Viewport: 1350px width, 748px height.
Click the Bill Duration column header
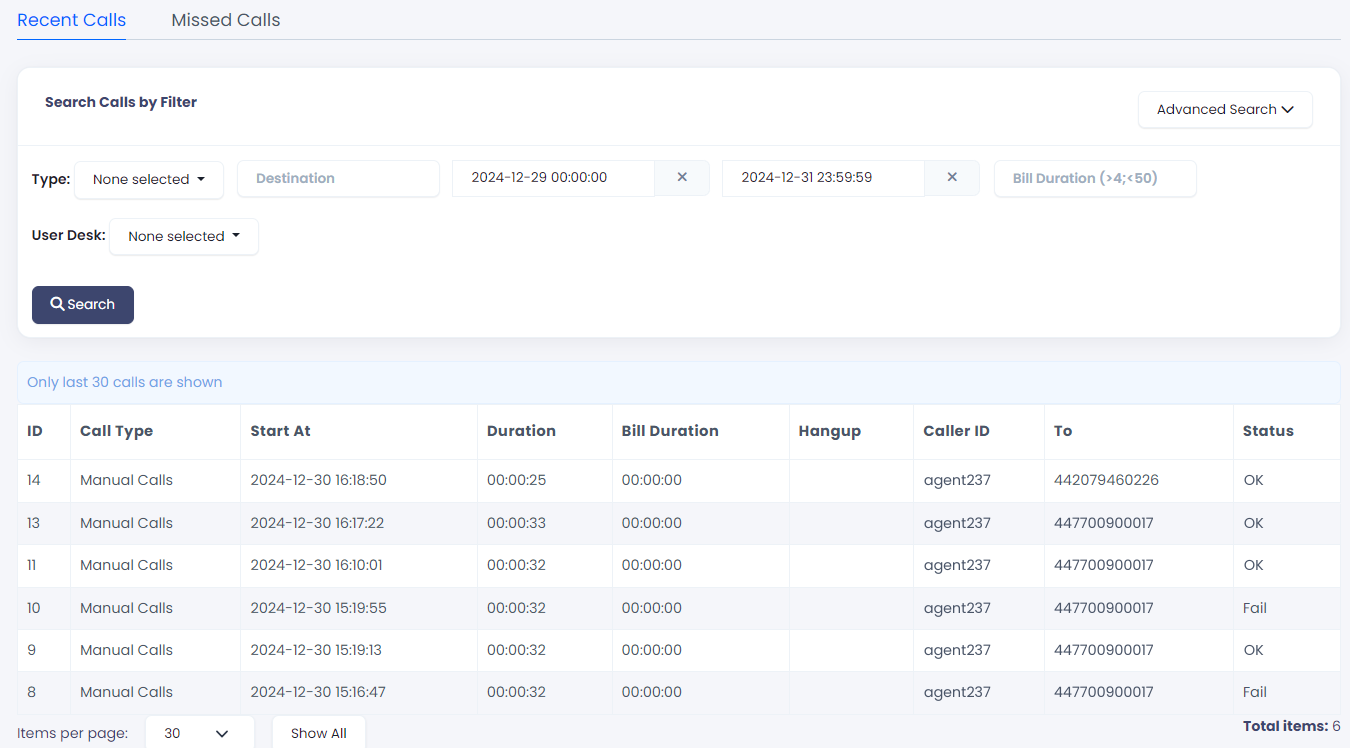point(670,431)
